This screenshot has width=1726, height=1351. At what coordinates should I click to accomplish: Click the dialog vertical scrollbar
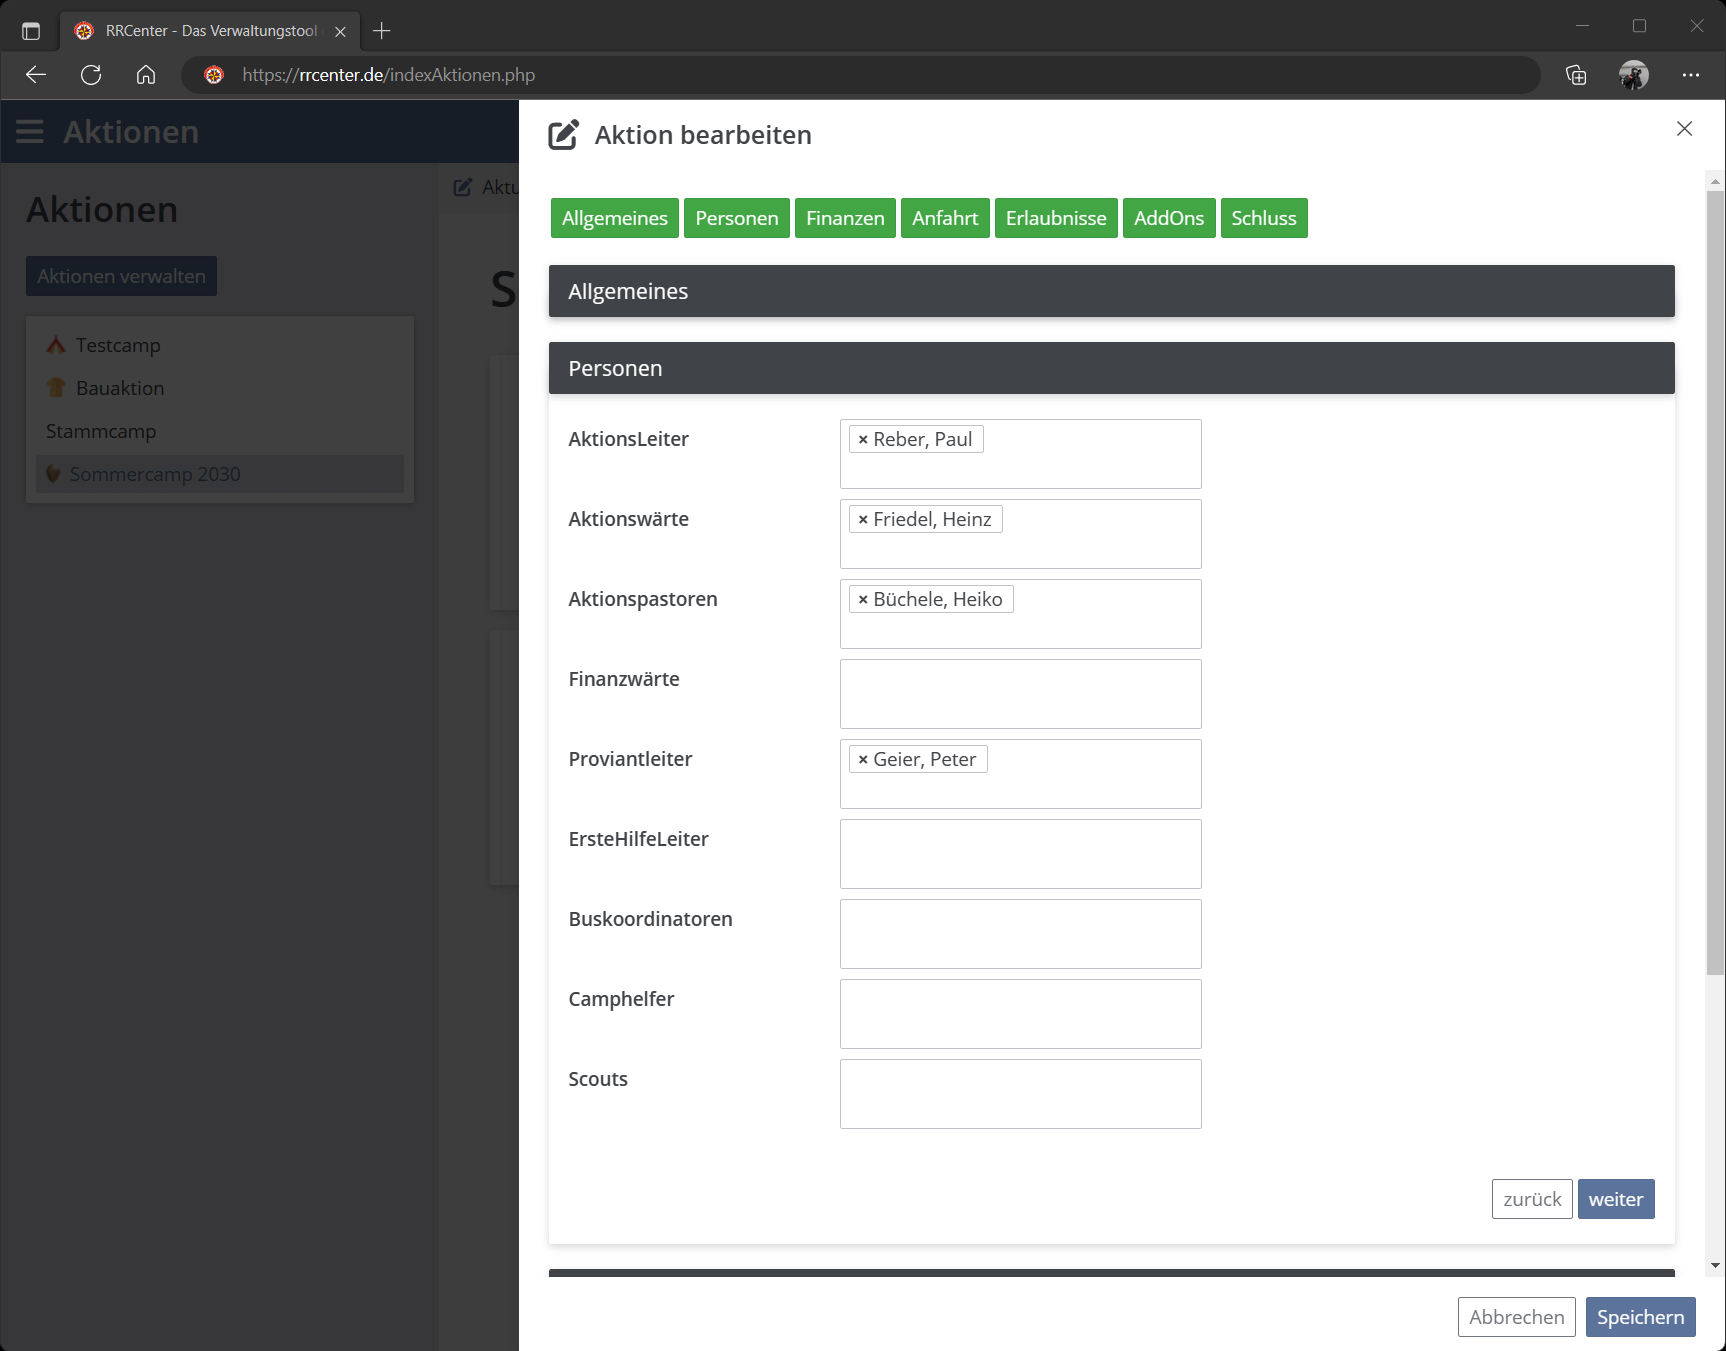point(1715,580)
